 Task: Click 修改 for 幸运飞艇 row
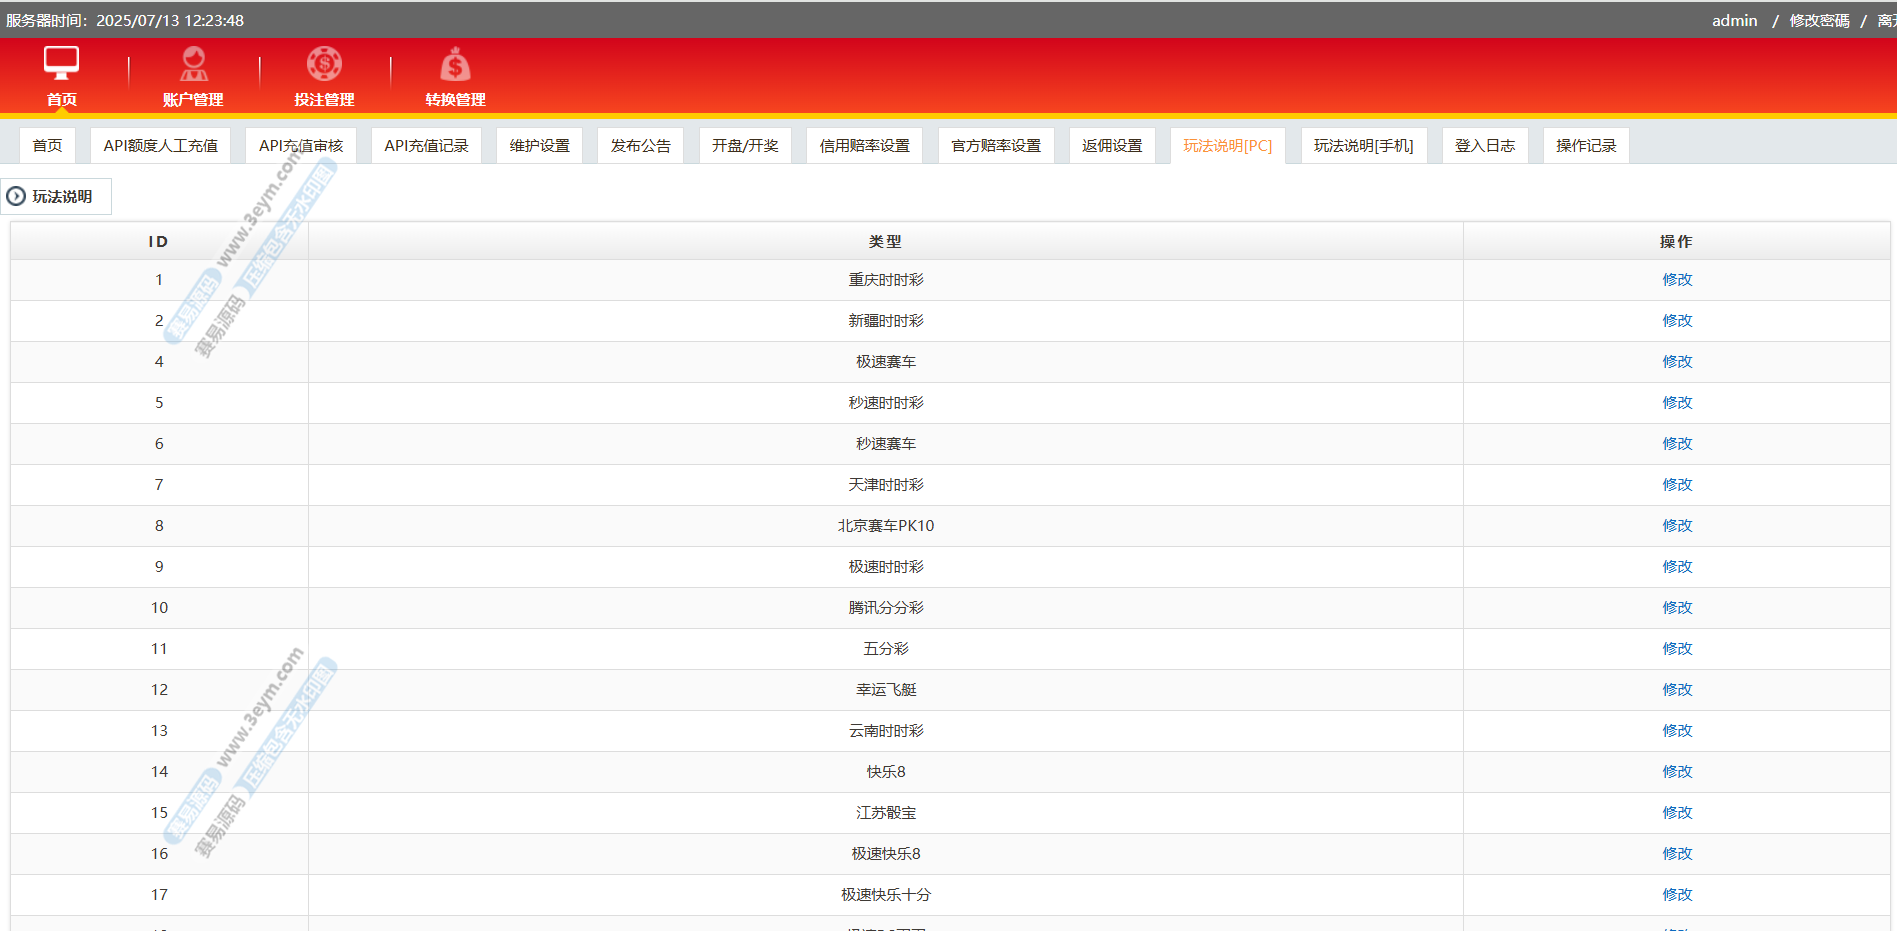tap(1677, 690)
